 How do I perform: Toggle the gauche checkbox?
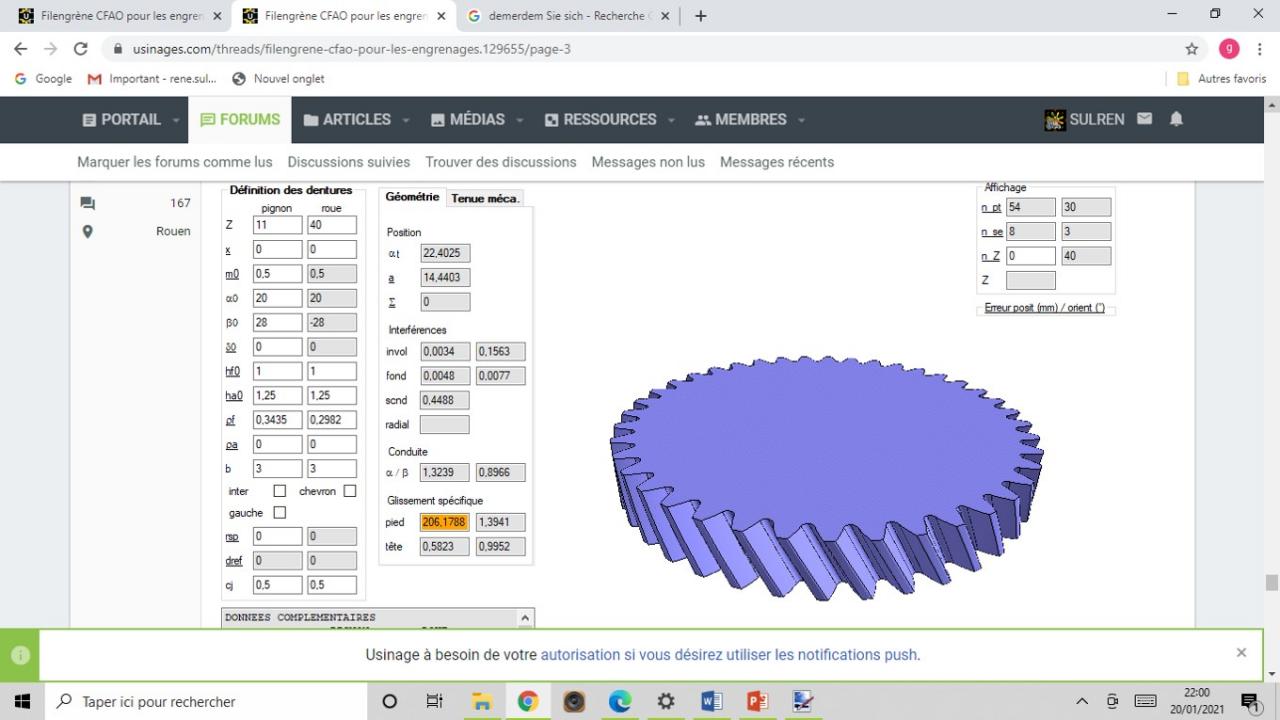pos(280,513)
